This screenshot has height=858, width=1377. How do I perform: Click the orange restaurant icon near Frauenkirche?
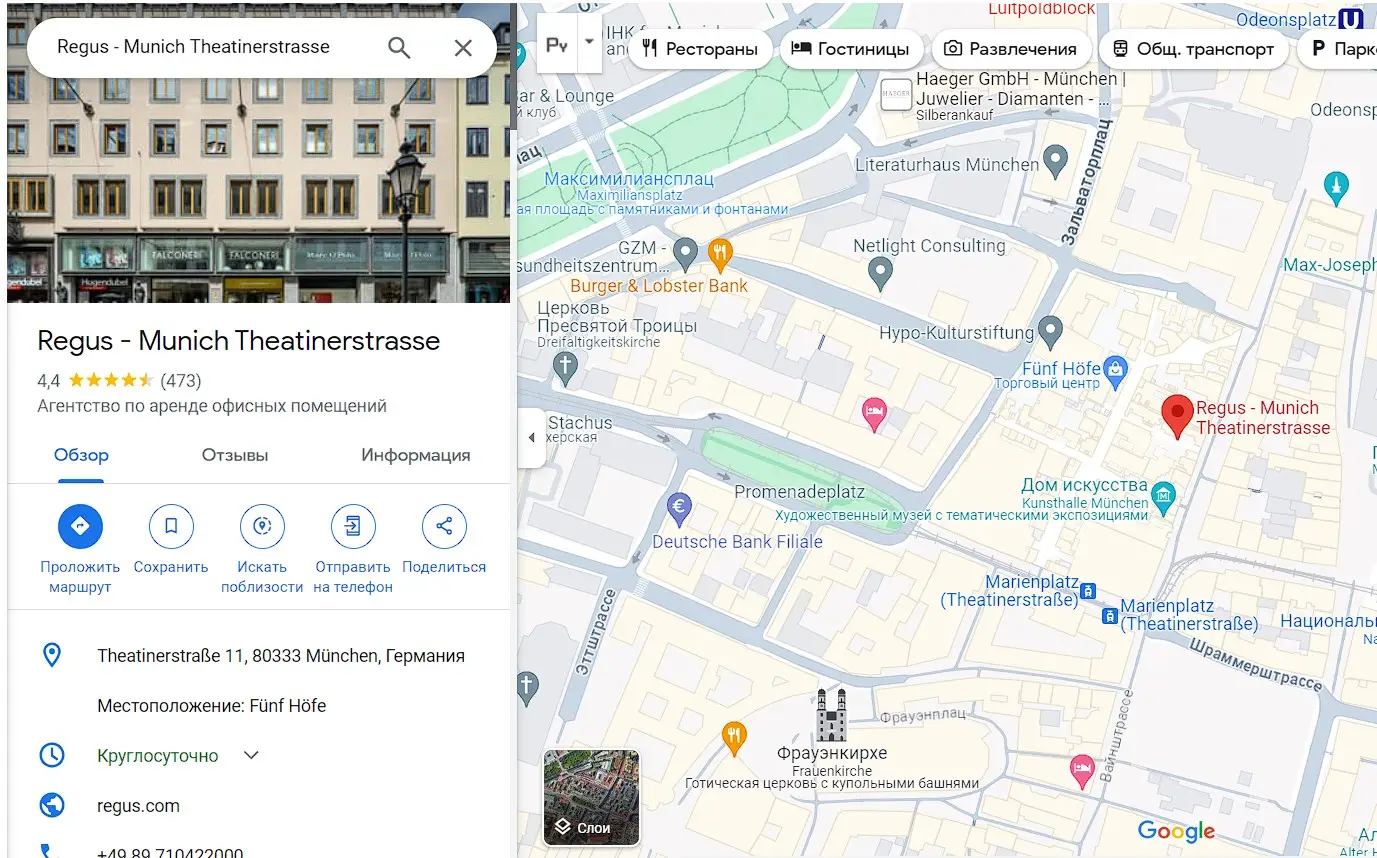click(x=735, y=739)
